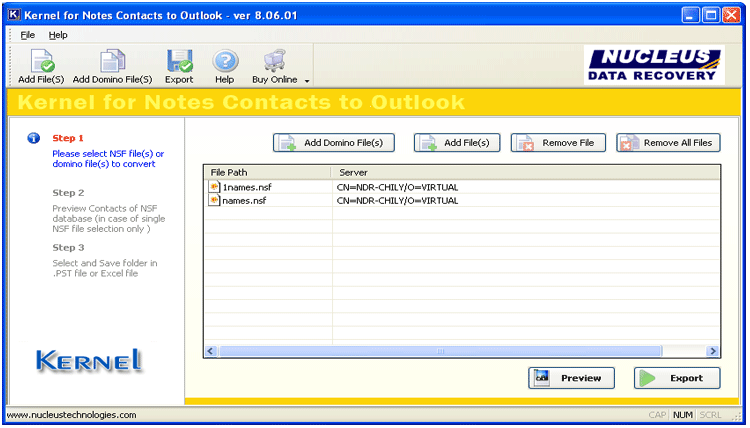Open Help via the question mark icon

(x=225, y=61)
